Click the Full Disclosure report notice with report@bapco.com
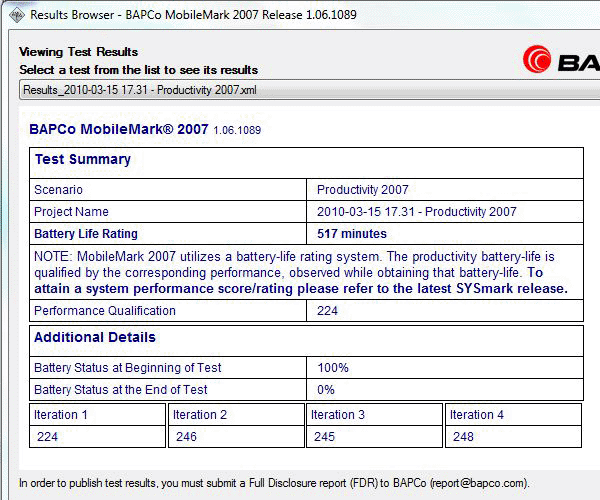The width and height of the screenshot is (600, 500). (274, 483)
